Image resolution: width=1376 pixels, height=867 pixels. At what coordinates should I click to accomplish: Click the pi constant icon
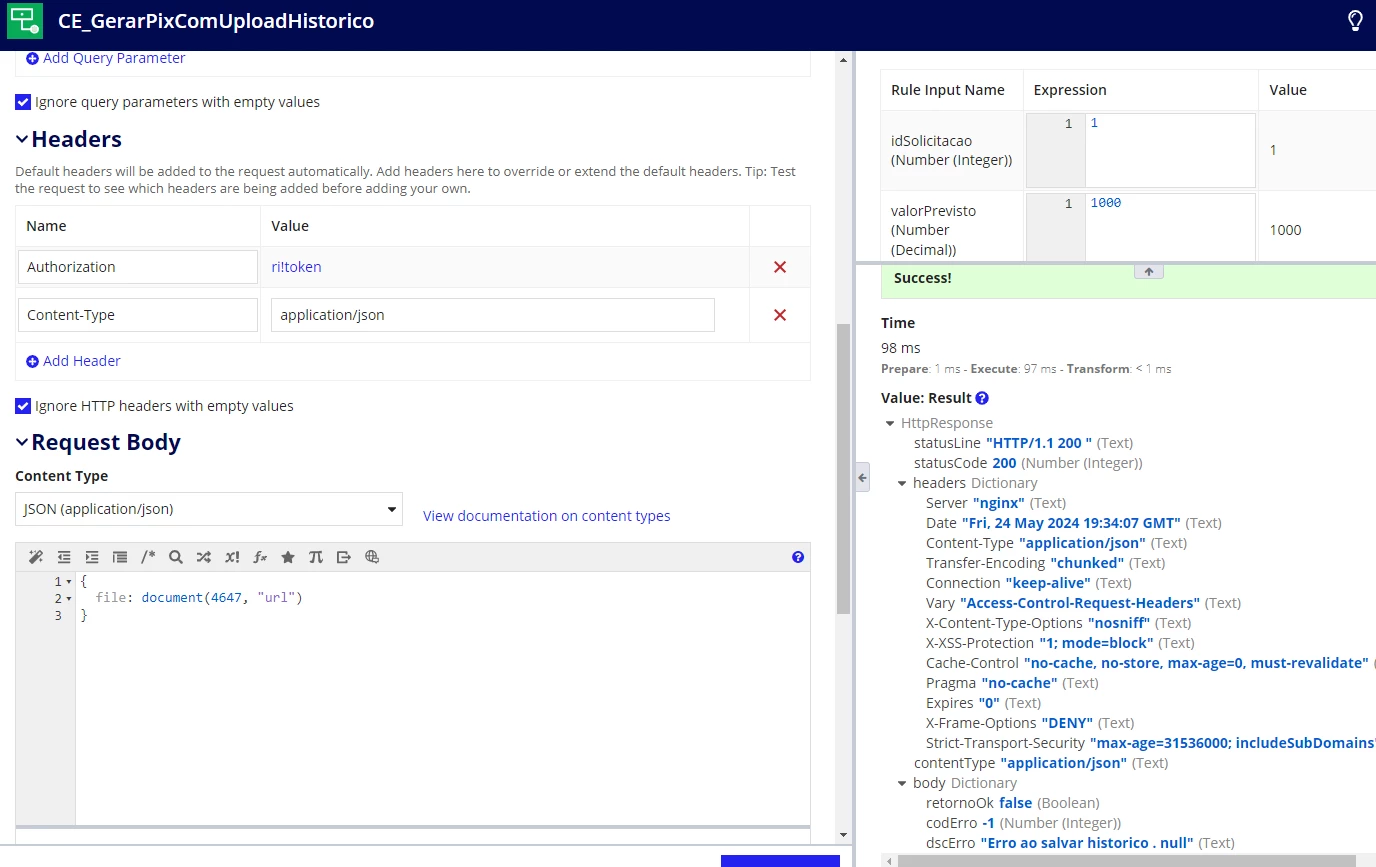pyautogui.click(x=316, y=557)
